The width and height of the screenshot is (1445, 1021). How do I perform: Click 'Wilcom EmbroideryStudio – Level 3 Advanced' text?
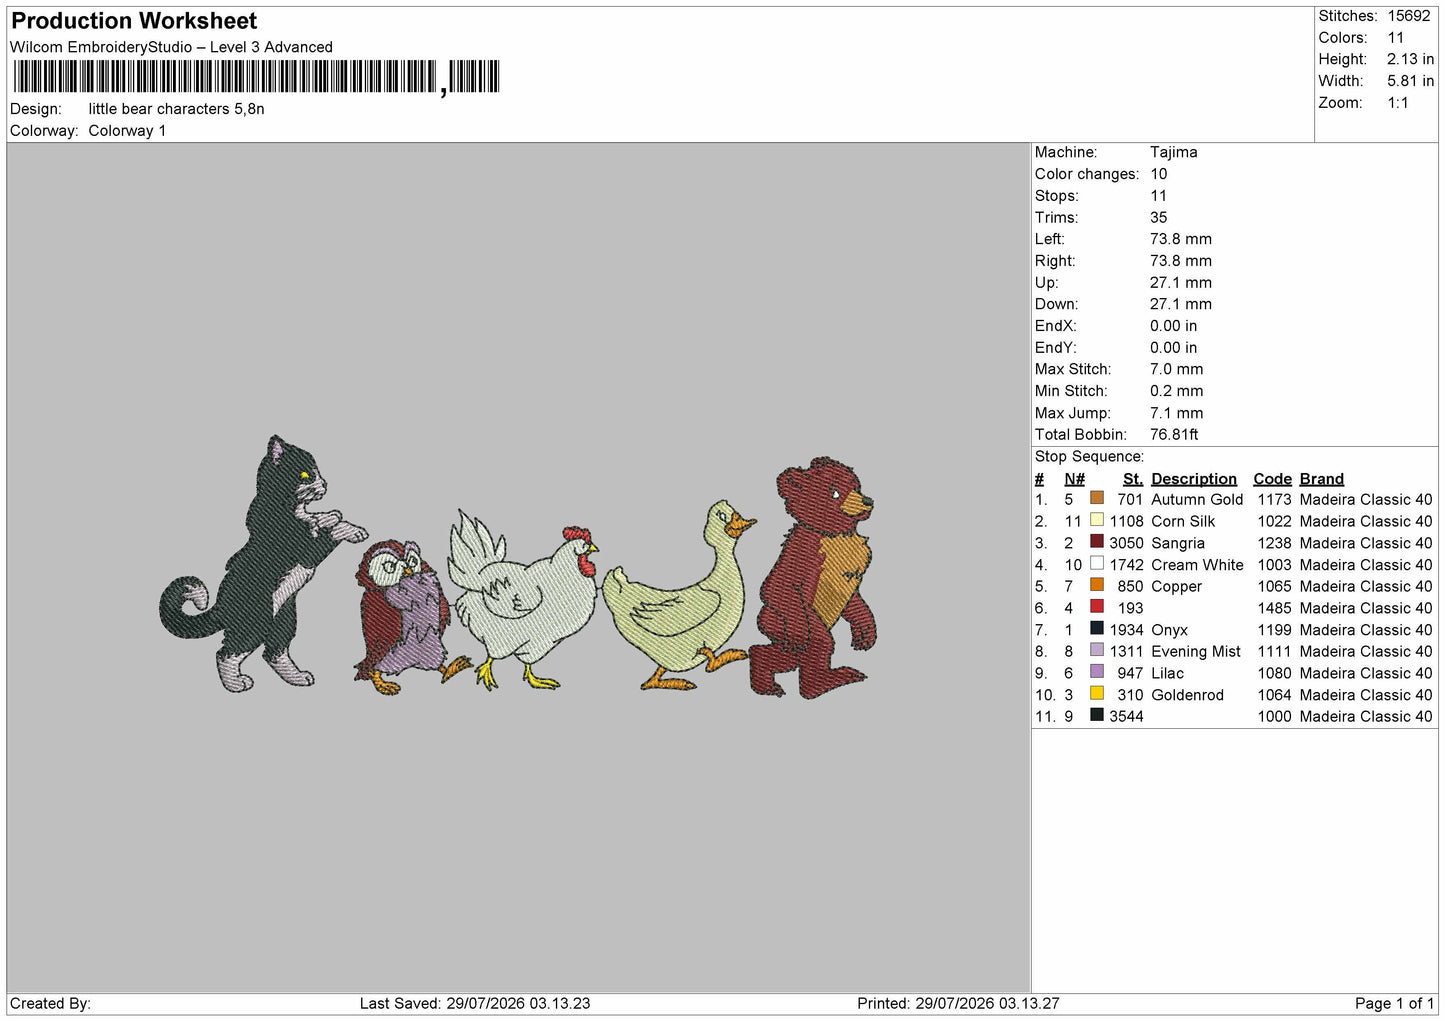(x=171, y=47)
